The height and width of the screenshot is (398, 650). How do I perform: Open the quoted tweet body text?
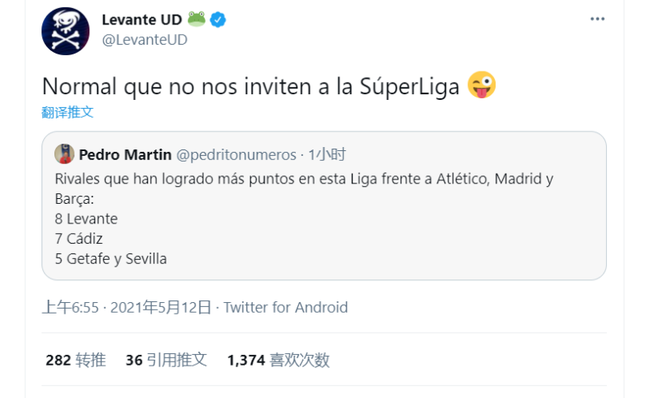[304, 218]
